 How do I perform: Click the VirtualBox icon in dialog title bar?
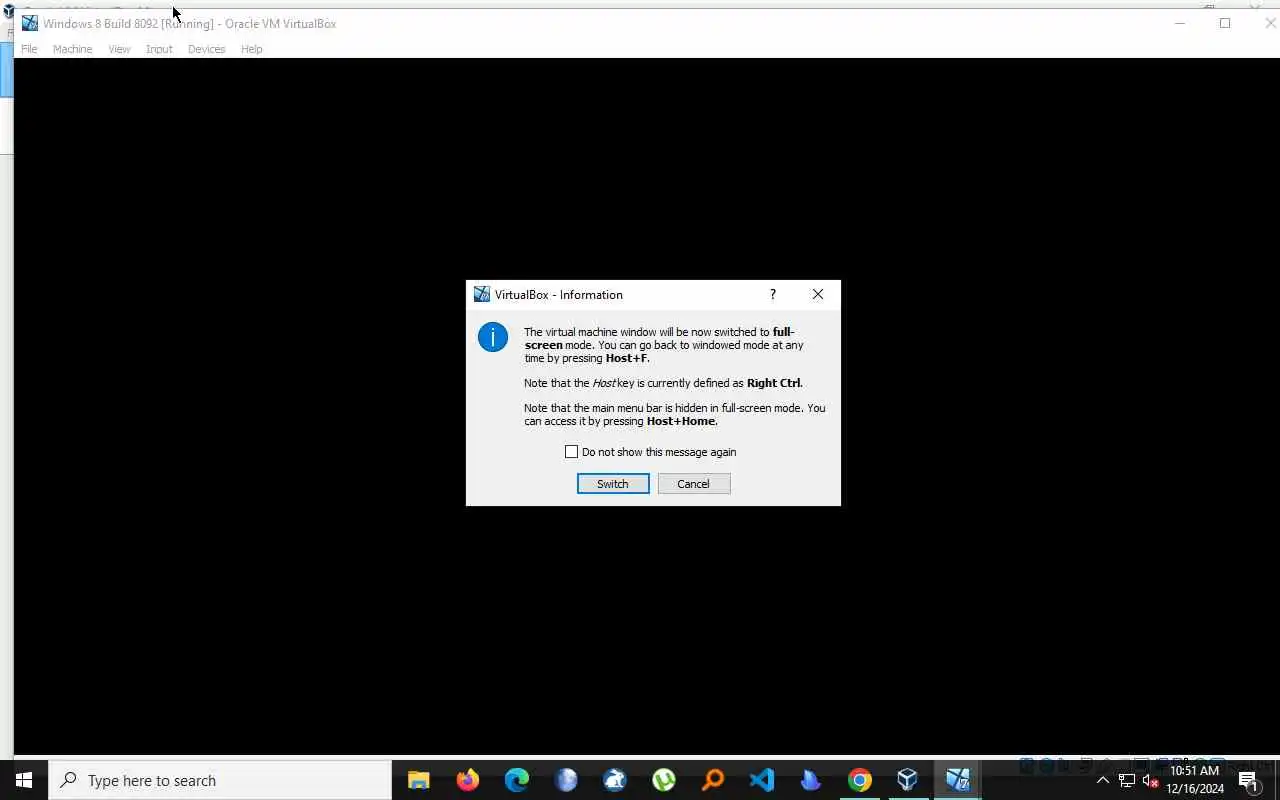[482, 294]
